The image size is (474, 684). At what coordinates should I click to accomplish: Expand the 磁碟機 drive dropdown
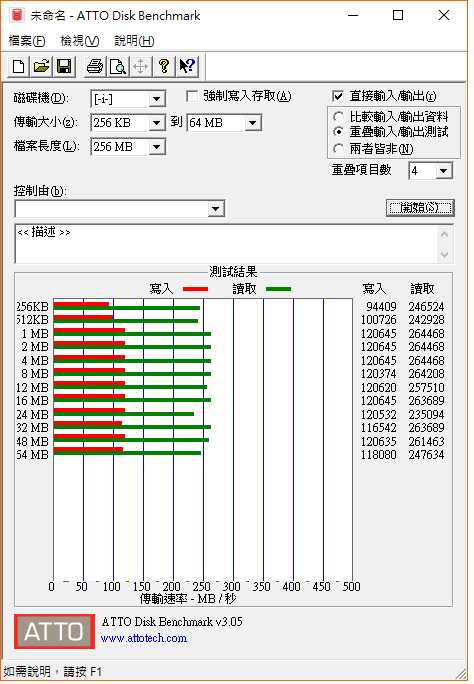(x=156, y=99)
